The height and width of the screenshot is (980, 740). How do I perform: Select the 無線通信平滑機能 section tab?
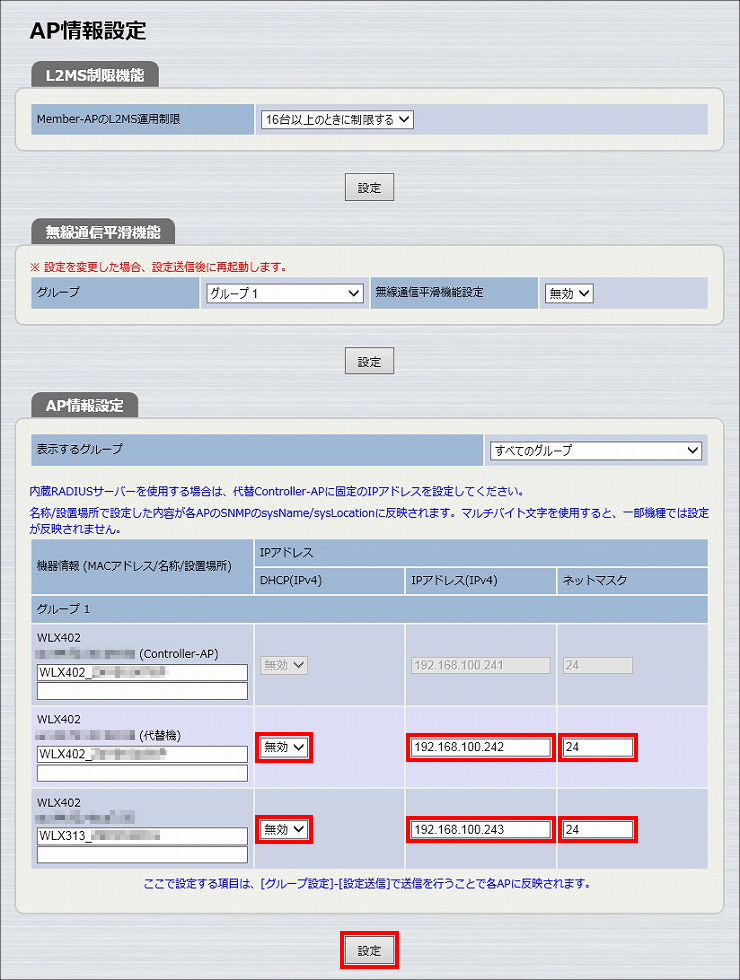[103, 232]
